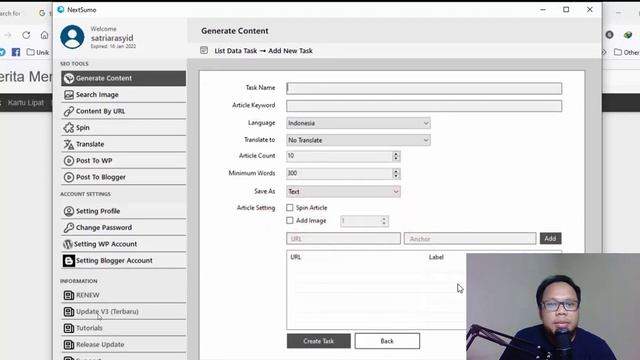The image size is (640, 360).
Task: Focus the Article Keyword field
Action: coord(424,106)
